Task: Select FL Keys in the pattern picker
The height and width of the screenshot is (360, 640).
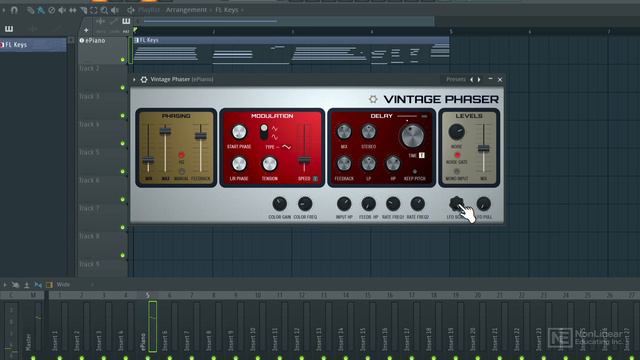Action: click(x=33, y=44)
